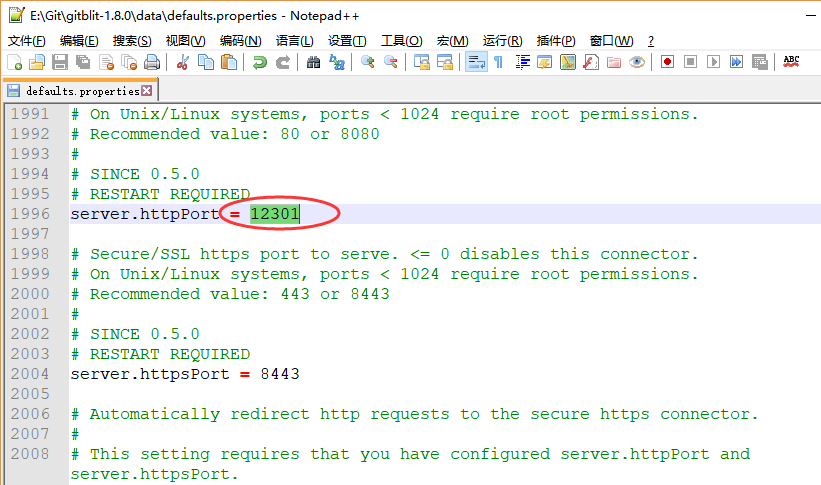Toggle the indent guide toolbar button
Screen dimensions: 821x485
tap(522, 62)
